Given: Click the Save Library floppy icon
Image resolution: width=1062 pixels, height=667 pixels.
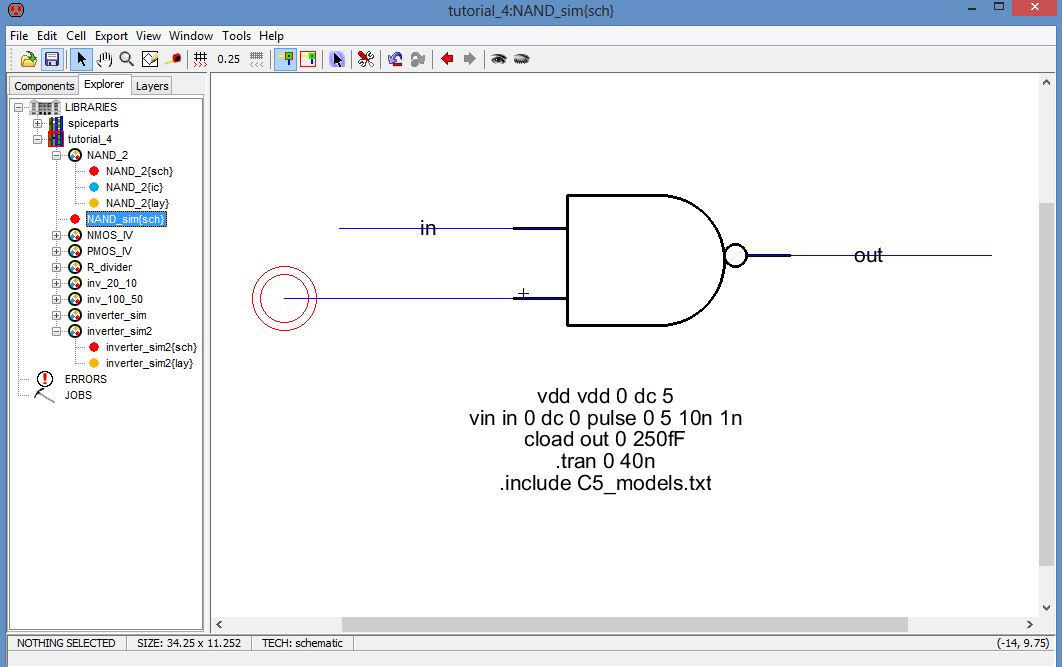Looking at the screenshot, I should [x=51, y=59].
